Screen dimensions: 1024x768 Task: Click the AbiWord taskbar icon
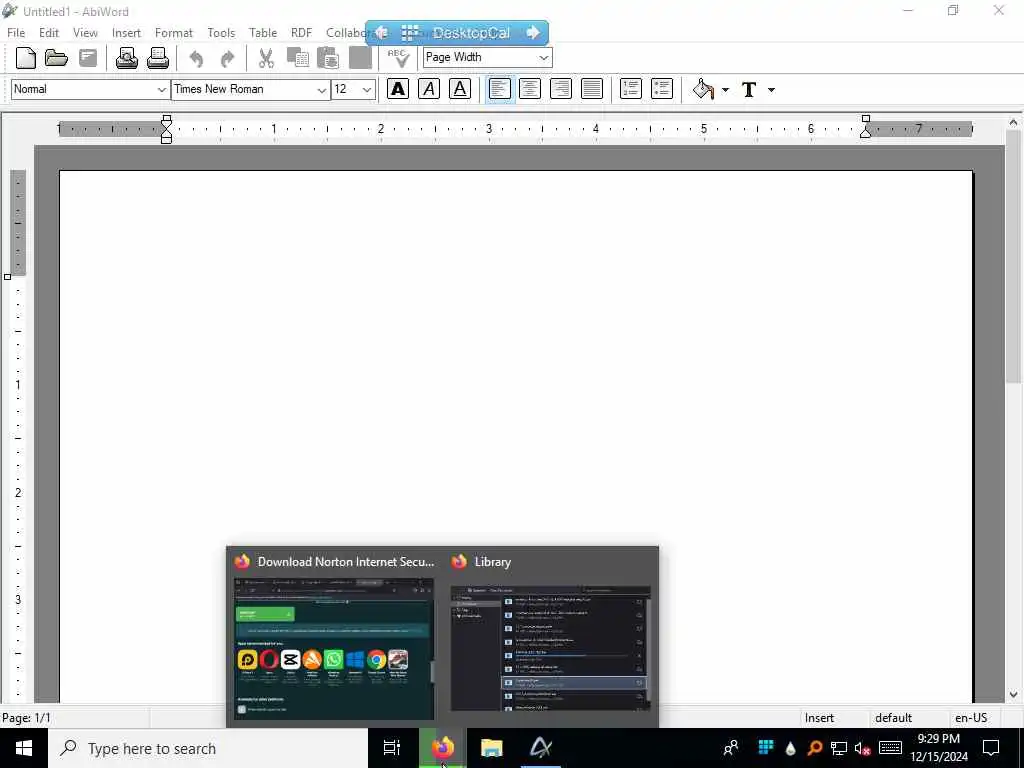[x=541, y=748]
